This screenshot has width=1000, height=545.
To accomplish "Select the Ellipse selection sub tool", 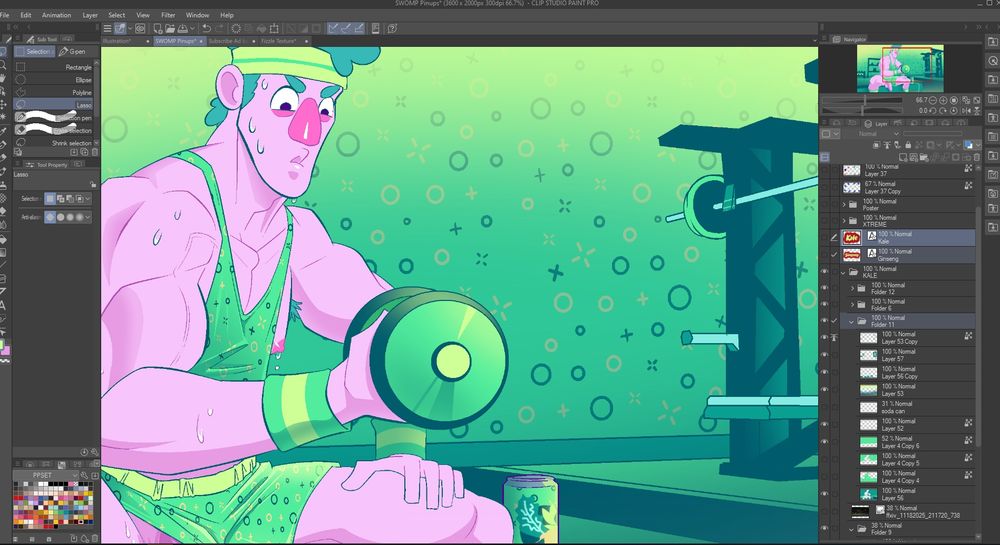I will pyautogui.click(x=56, y=80).
